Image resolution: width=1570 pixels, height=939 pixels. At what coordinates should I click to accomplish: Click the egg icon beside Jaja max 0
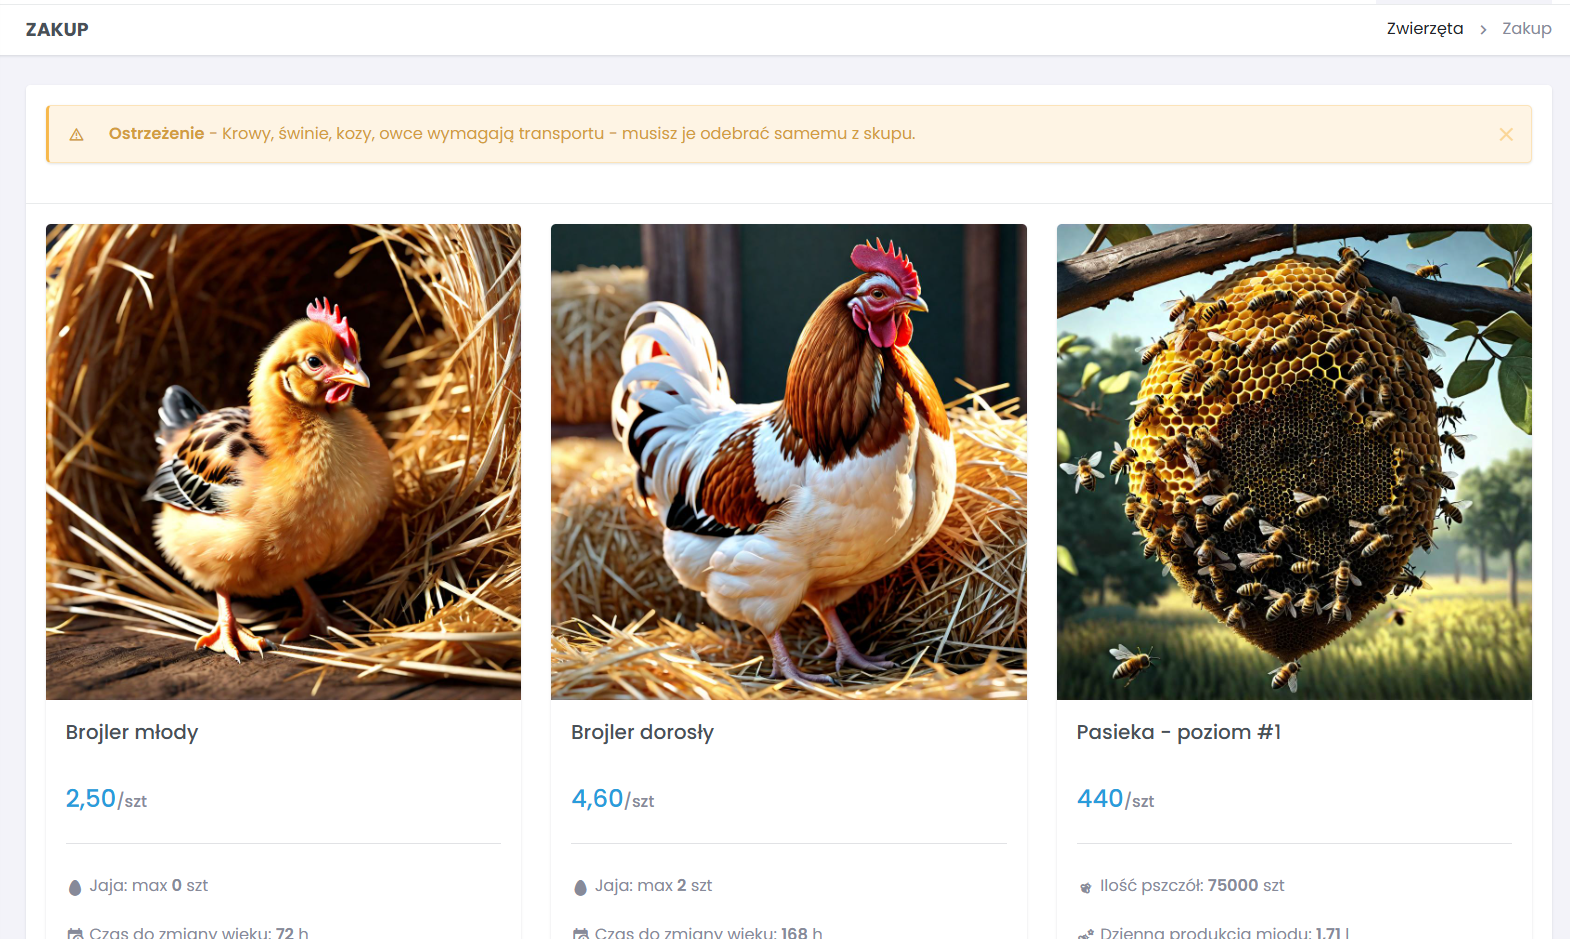75,887
